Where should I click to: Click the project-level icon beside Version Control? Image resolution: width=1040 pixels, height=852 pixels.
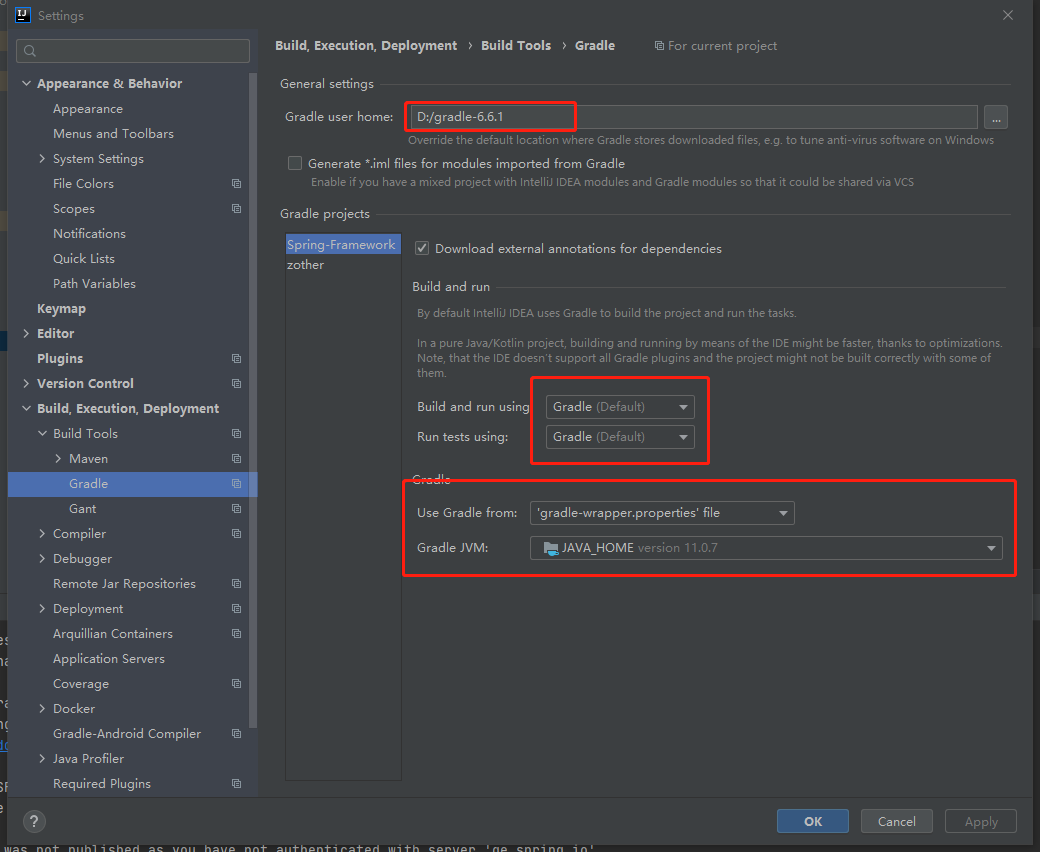236,384
